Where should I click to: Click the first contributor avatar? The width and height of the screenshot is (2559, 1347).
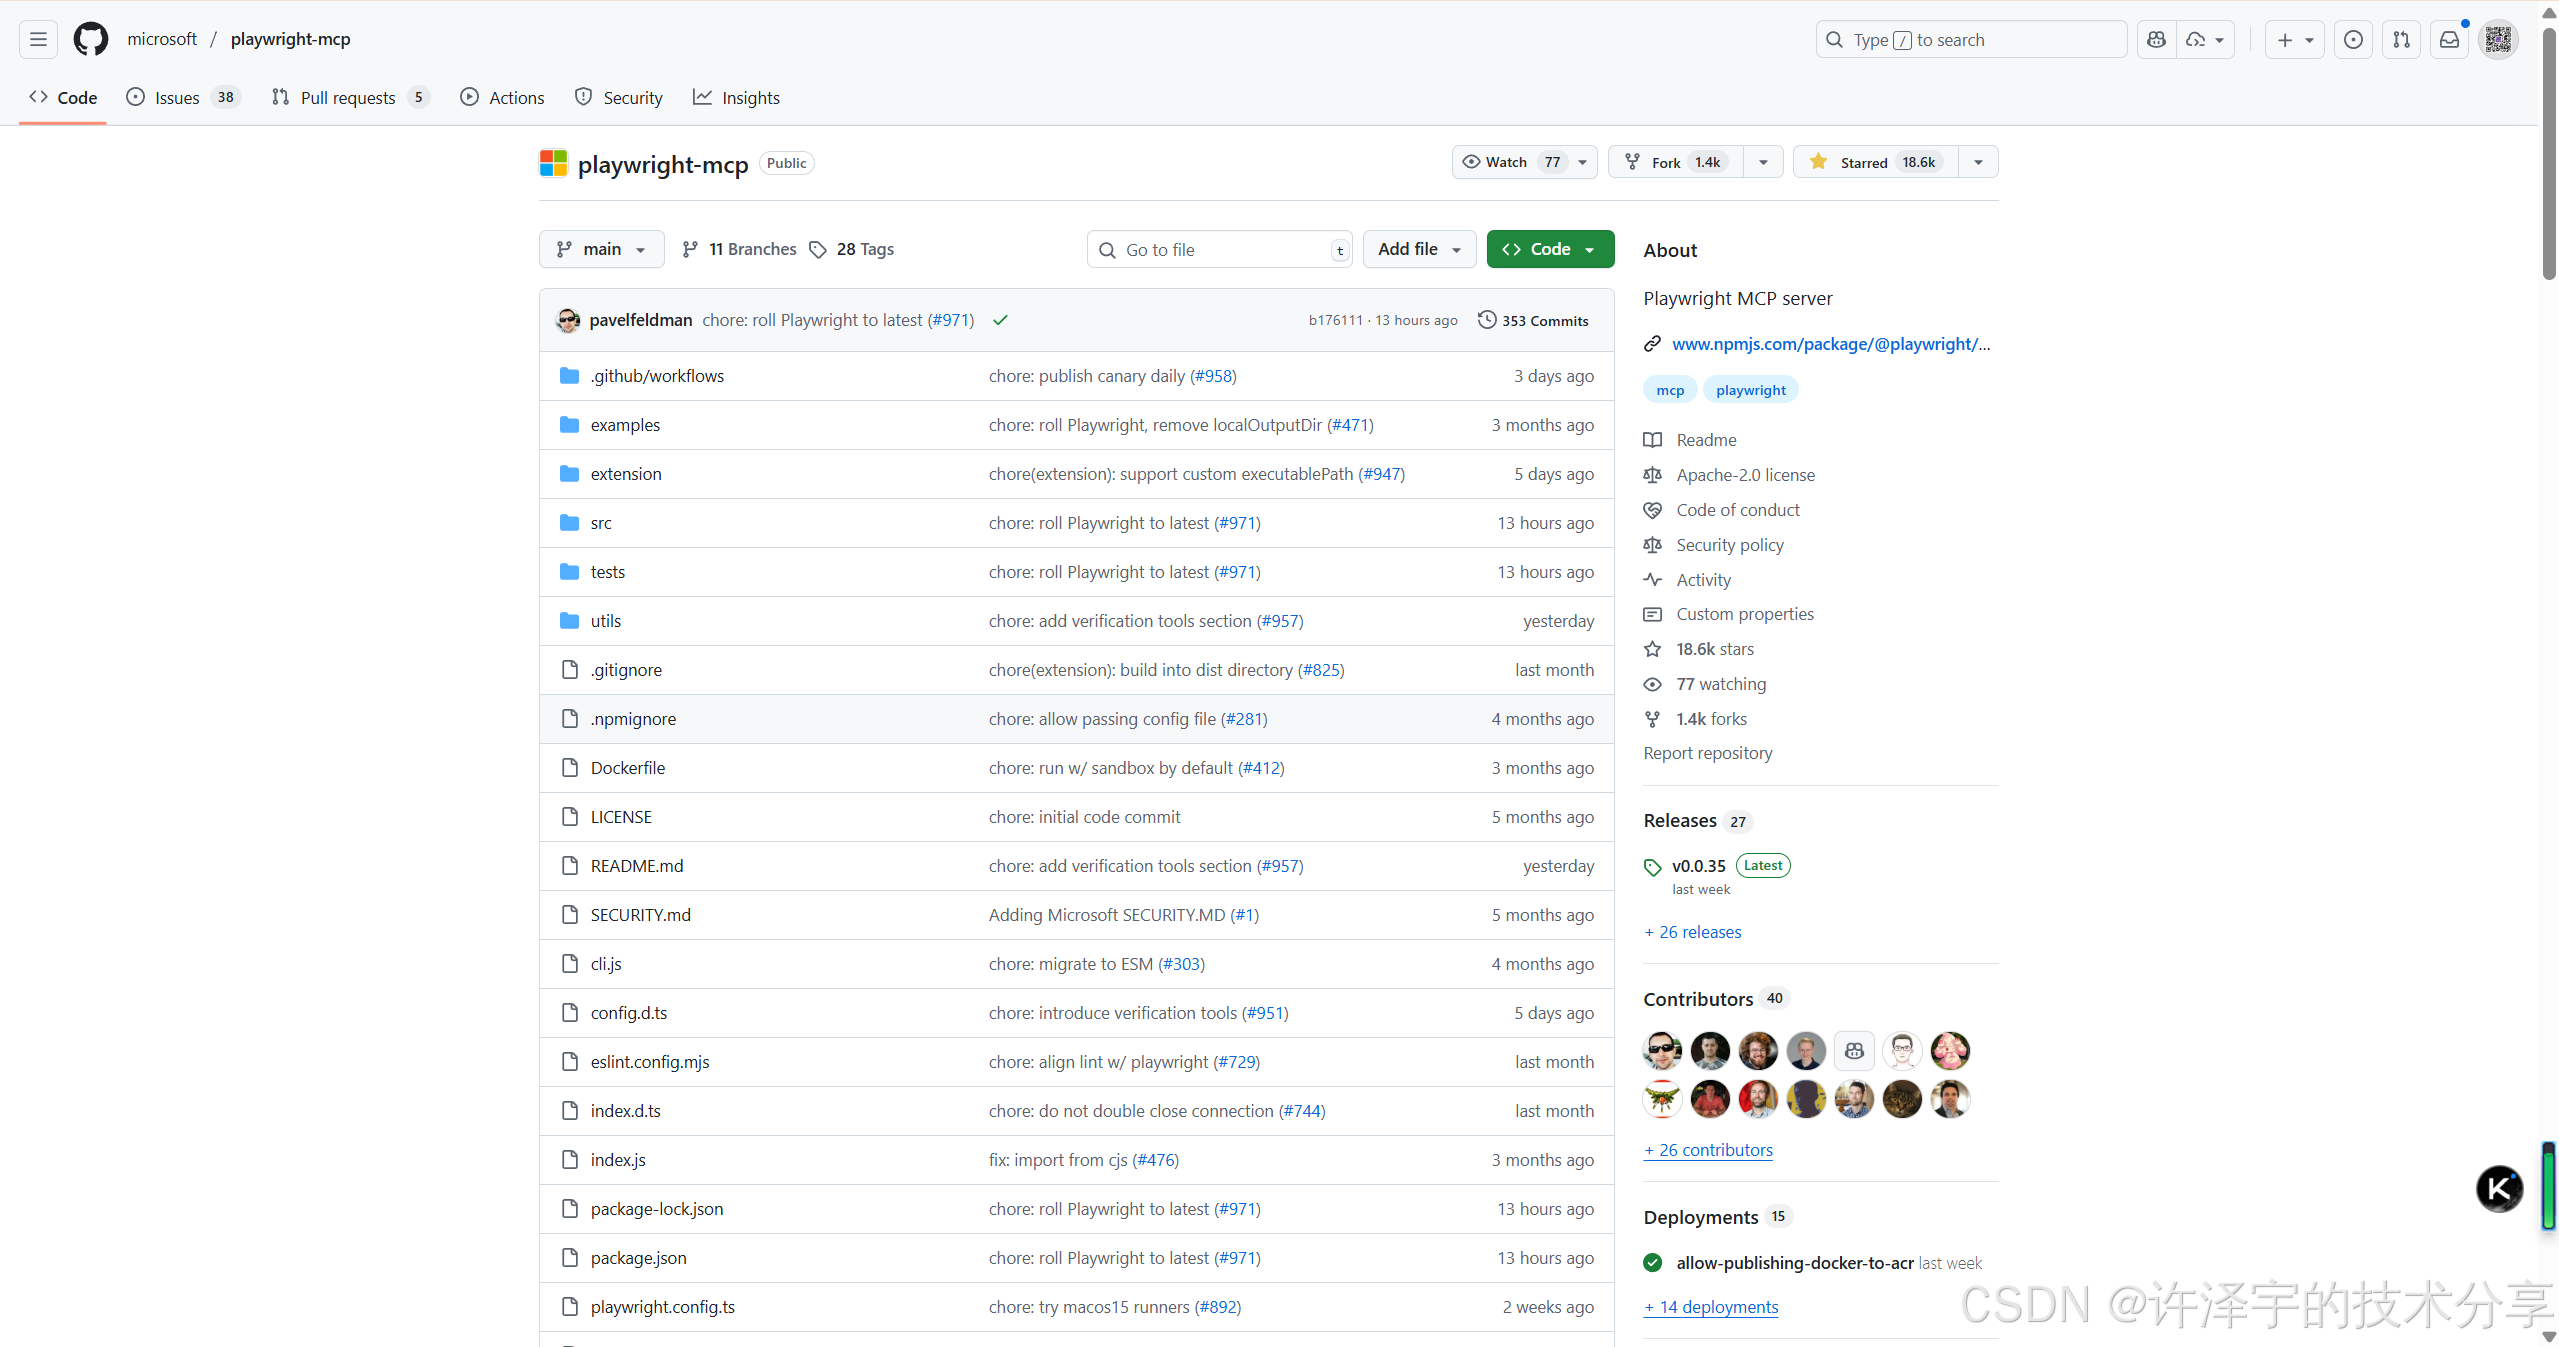point(1662,1051)
